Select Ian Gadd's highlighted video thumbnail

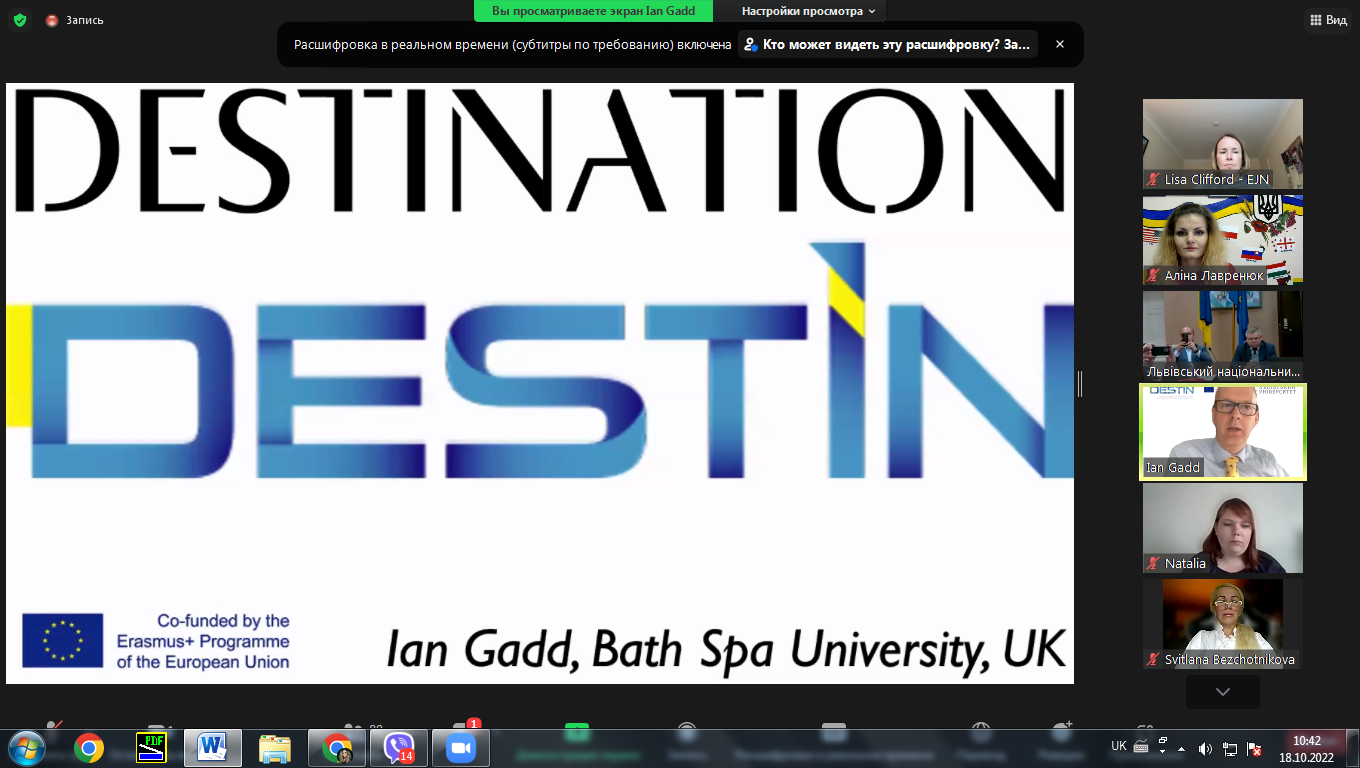(x=1223, y=431)
